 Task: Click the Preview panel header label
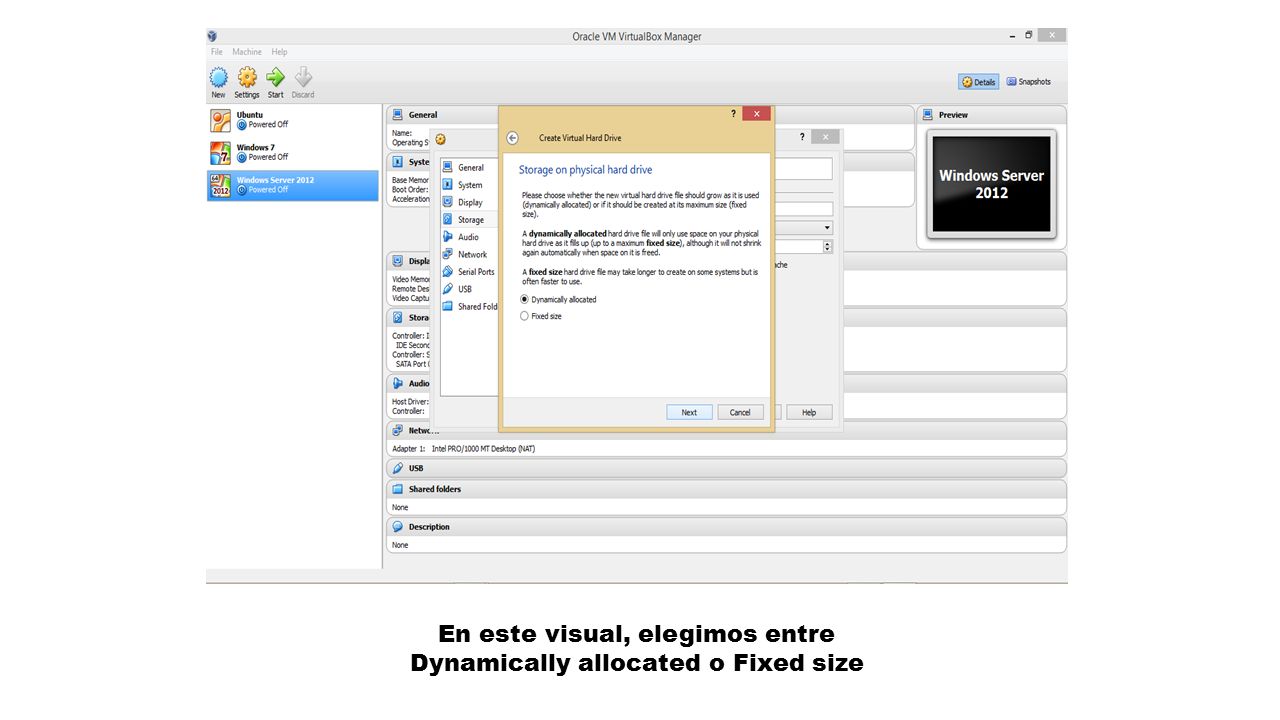[953, 115]
